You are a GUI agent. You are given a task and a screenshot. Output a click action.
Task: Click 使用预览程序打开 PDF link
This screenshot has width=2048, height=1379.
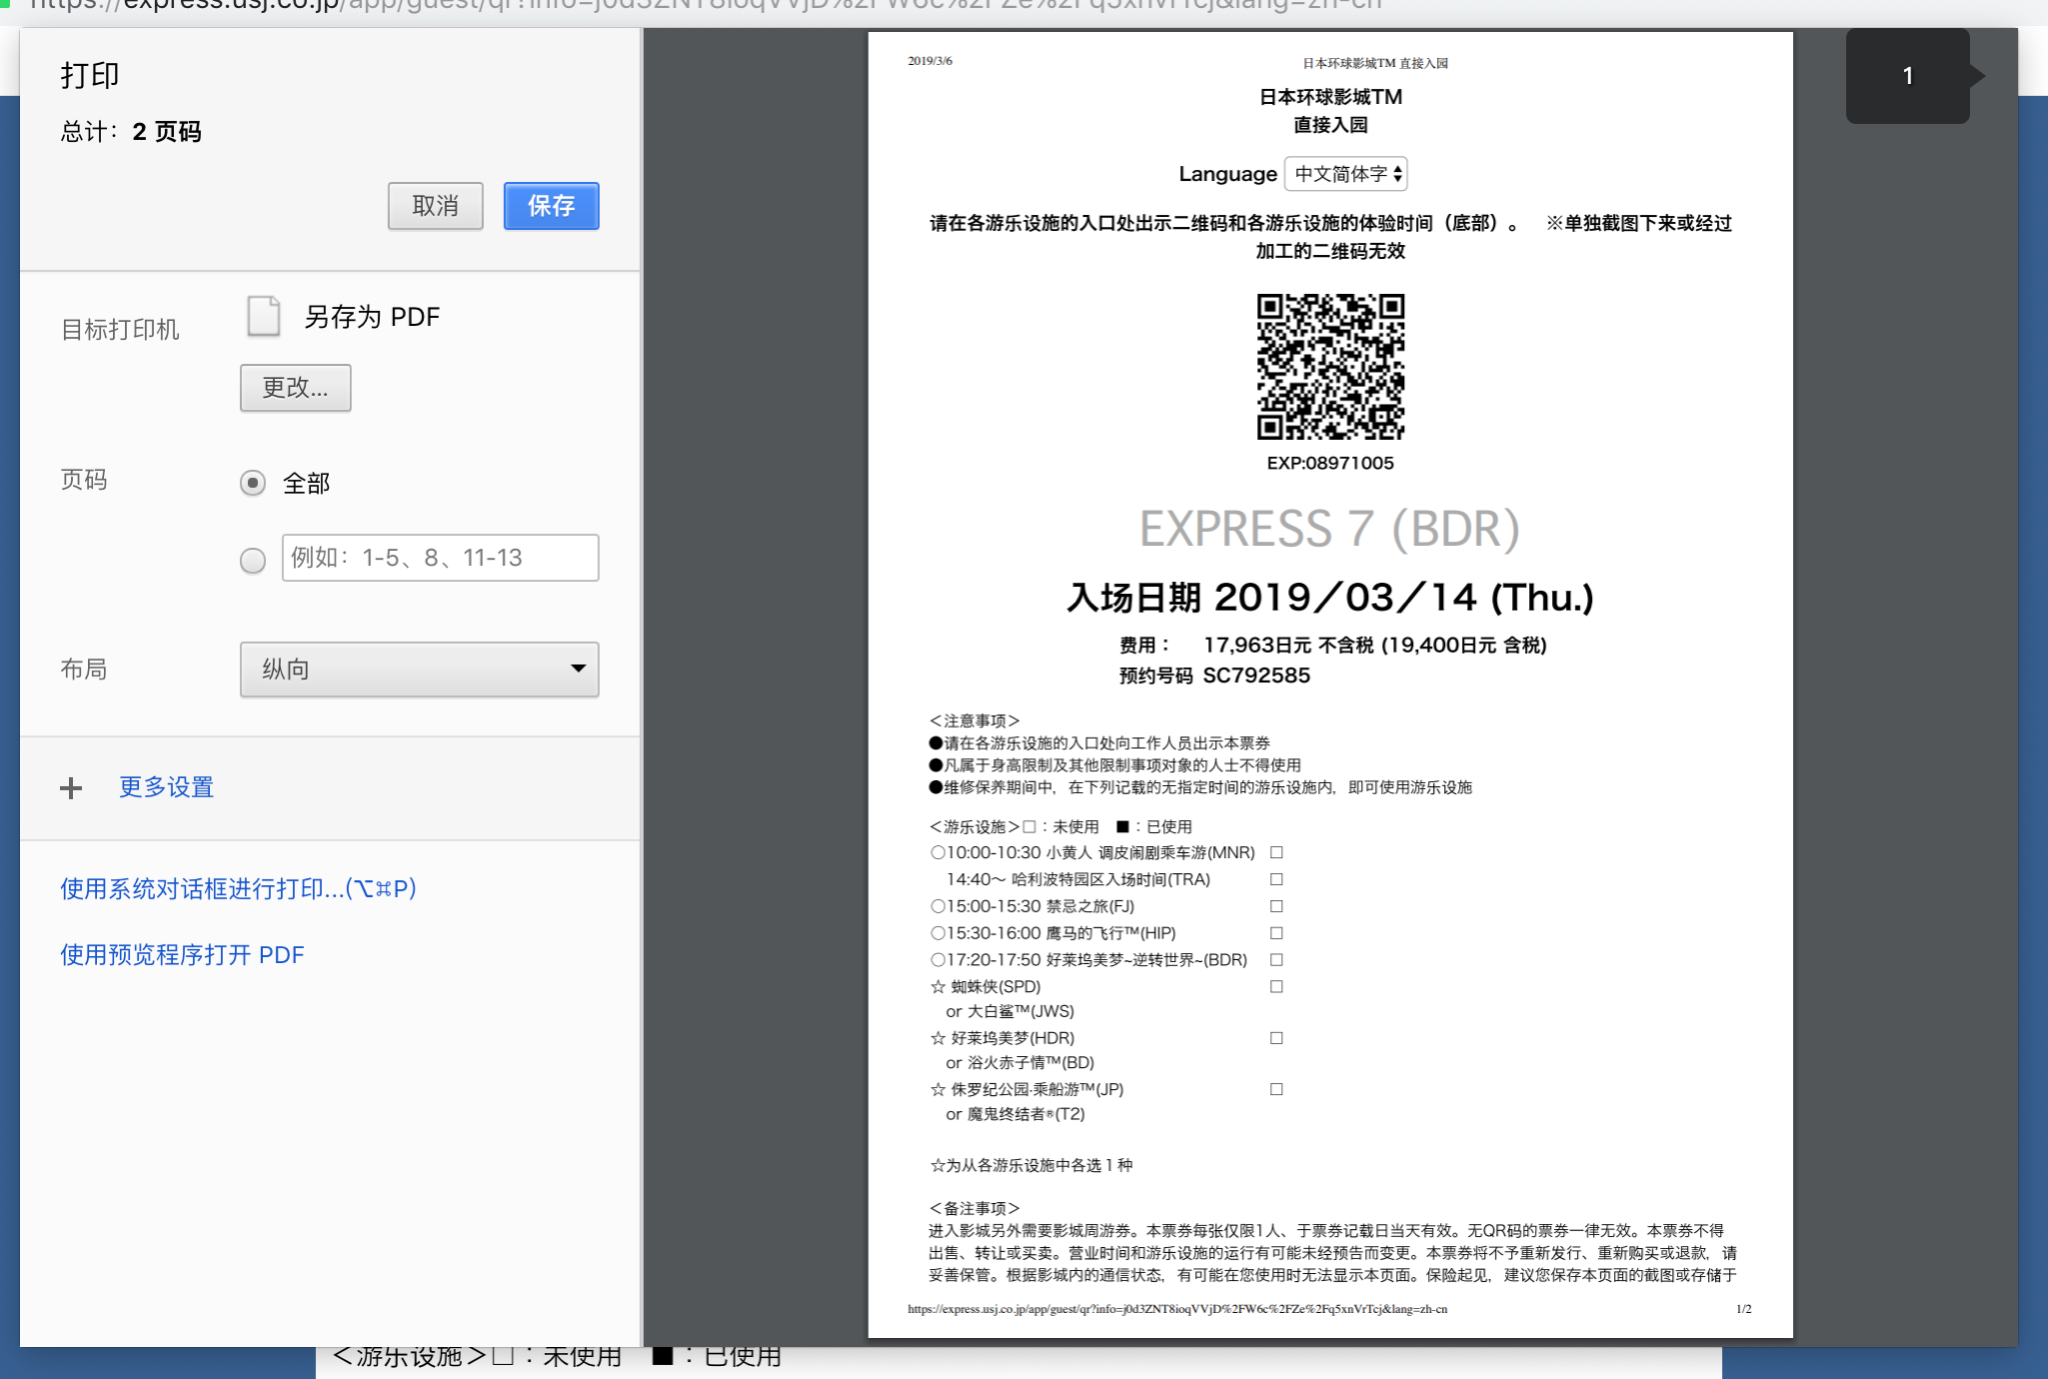point(182,955)
